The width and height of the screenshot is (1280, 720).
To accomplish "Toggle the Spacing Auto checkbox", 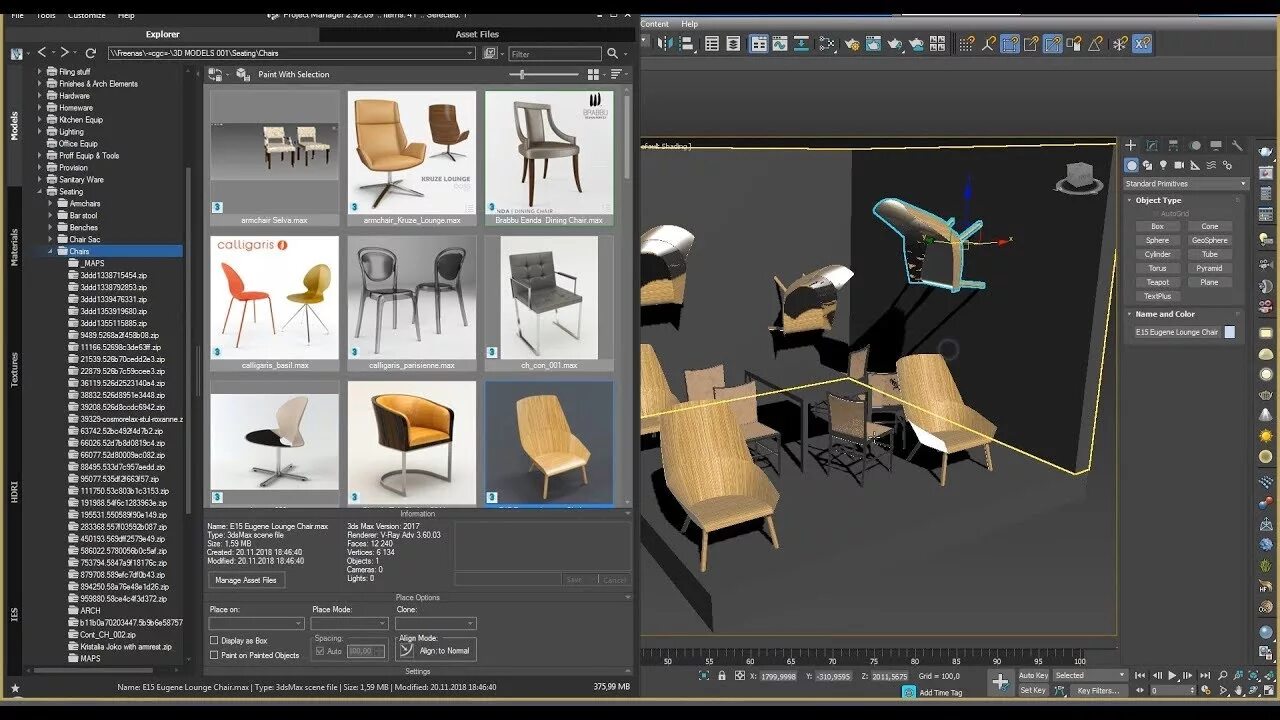I will 320,651.
